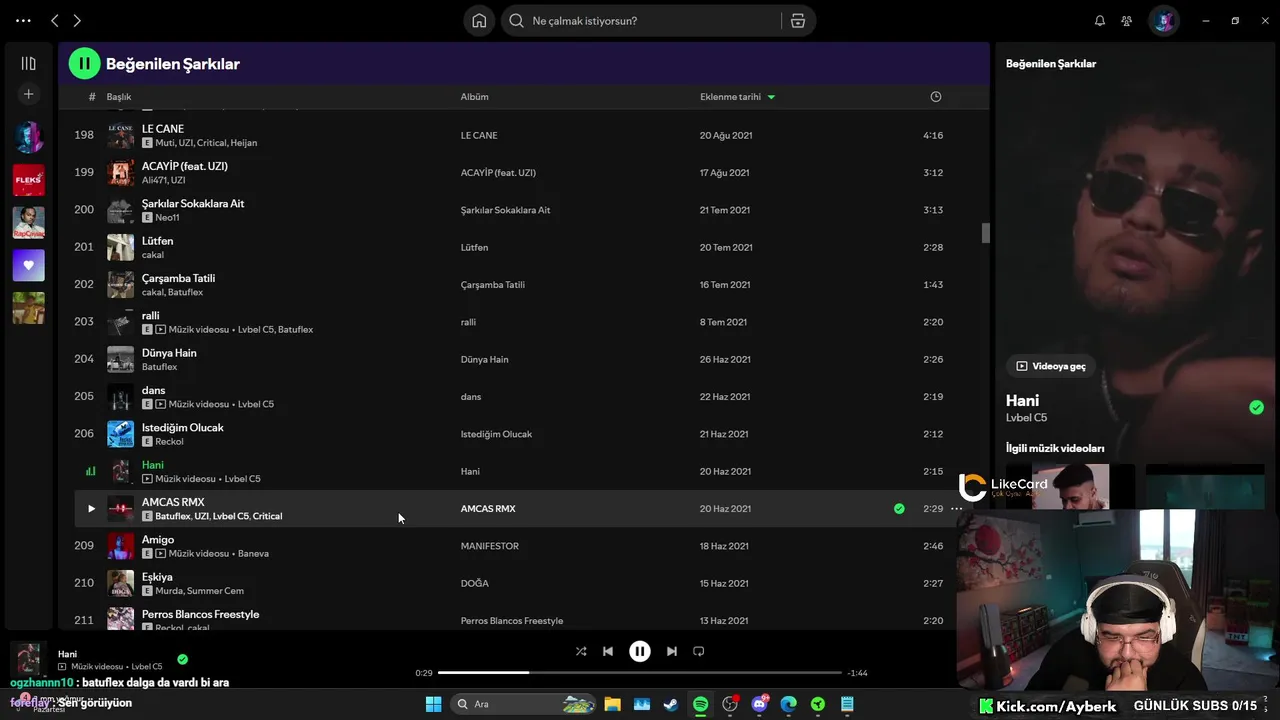Open Spotify taskbar icon
The width and height of the screenshot is (1280, 720).
[700, 704]
